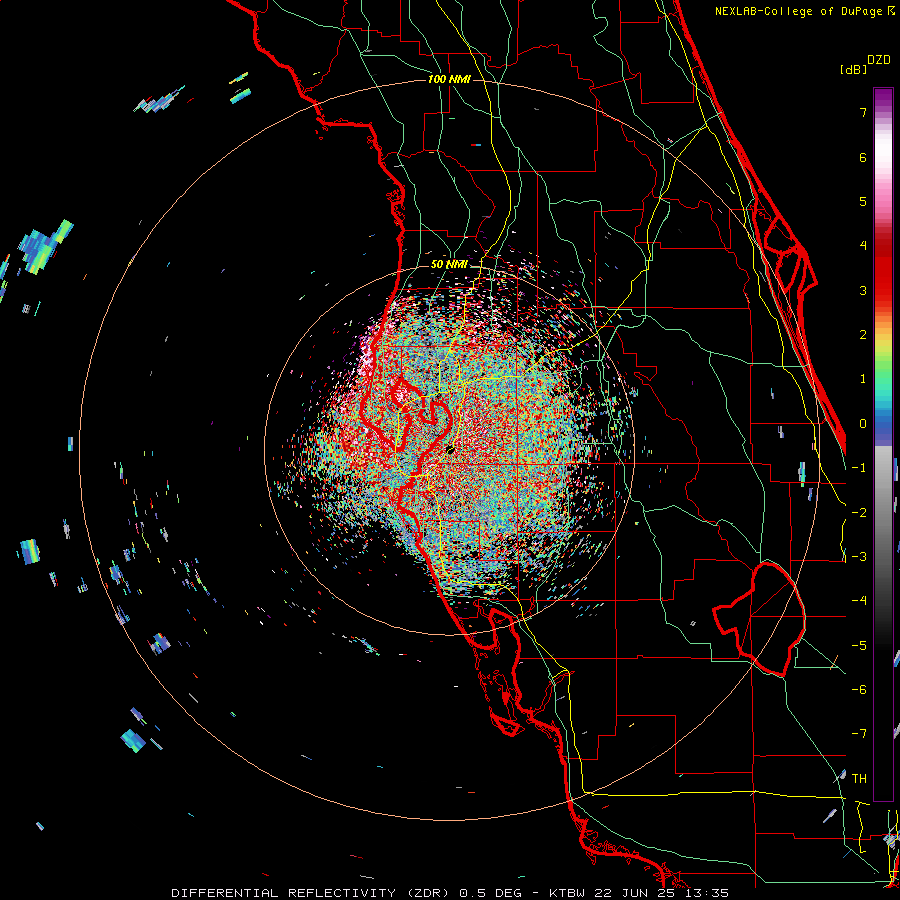Click the "-3" color scale tick label
The image size is (900, 900).
(859, 557)
